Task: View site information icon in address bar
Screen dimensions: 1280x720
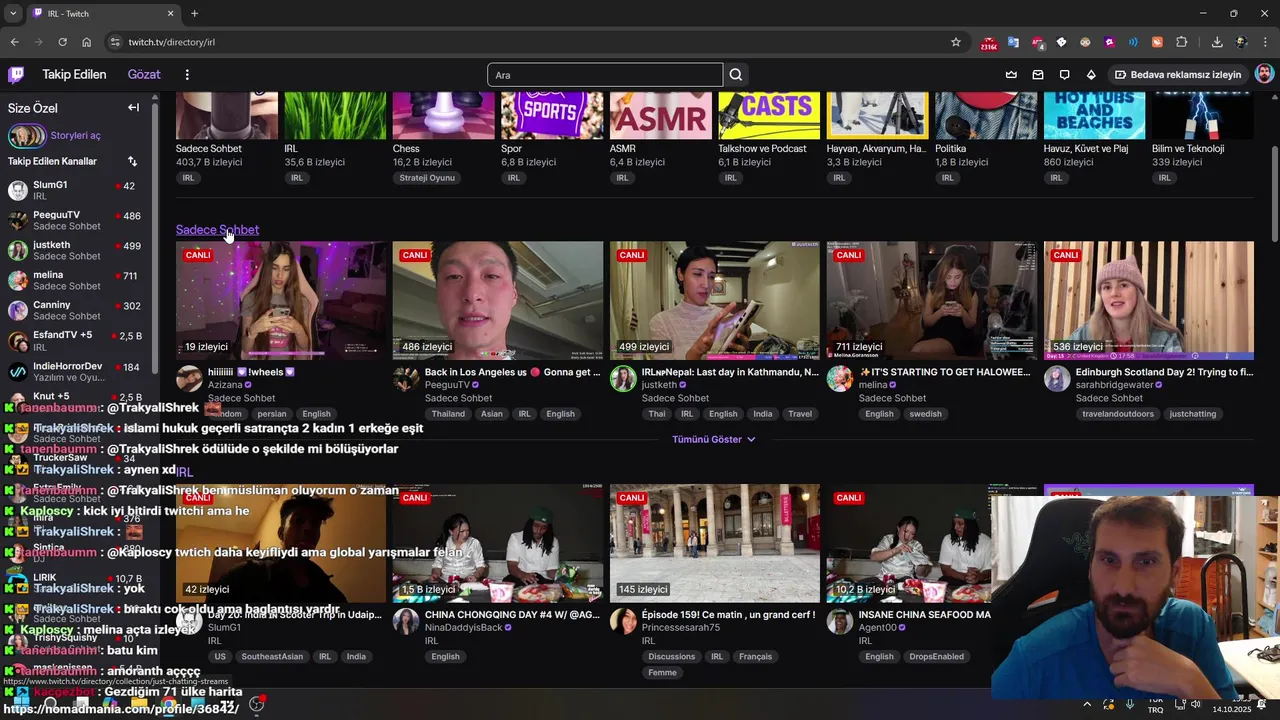Action: [x=115, y=42]
